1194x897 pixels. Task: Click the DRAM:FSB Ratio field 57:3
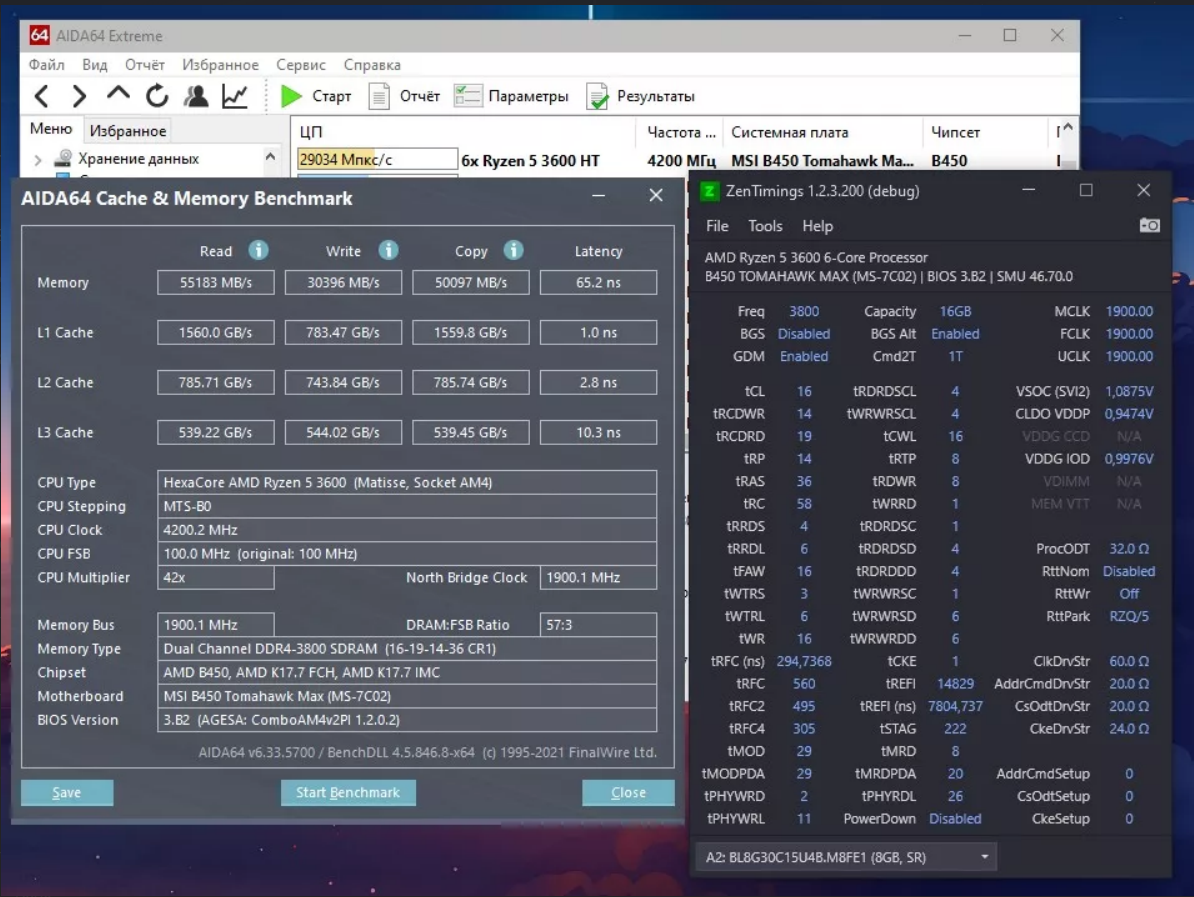(x=599, y=624)
